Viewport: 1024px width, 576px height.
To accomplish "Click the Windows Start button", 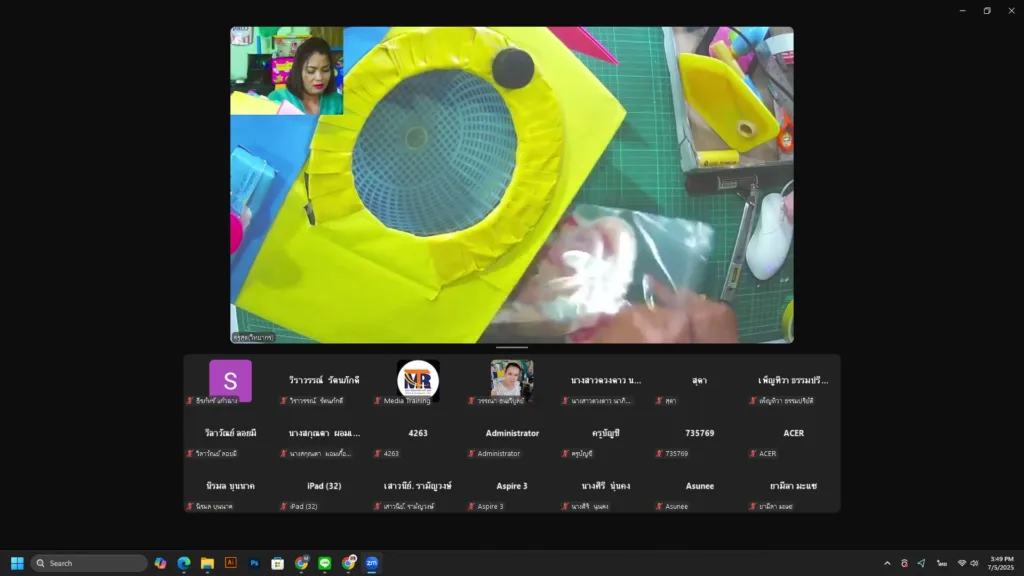I will (17, 563).
